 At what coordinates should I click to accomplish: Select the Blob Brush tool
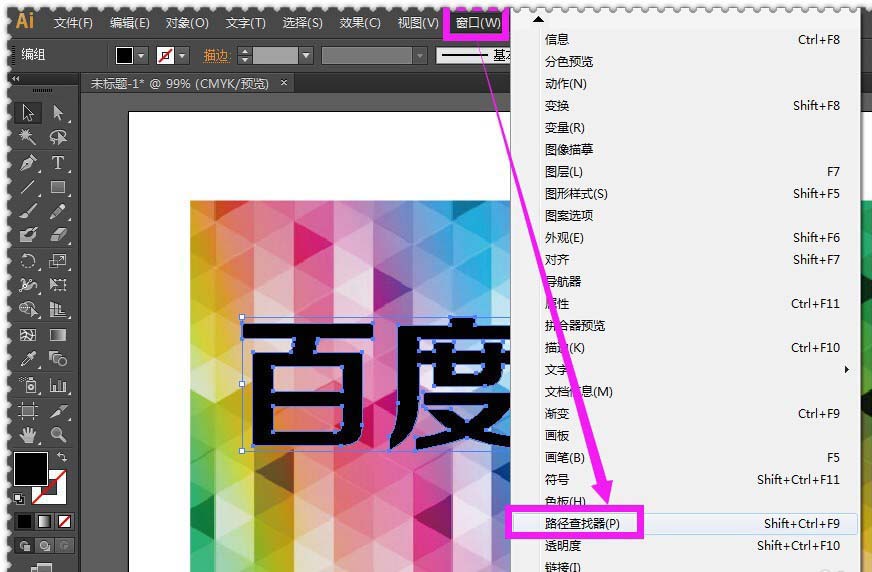pos(28,235)
